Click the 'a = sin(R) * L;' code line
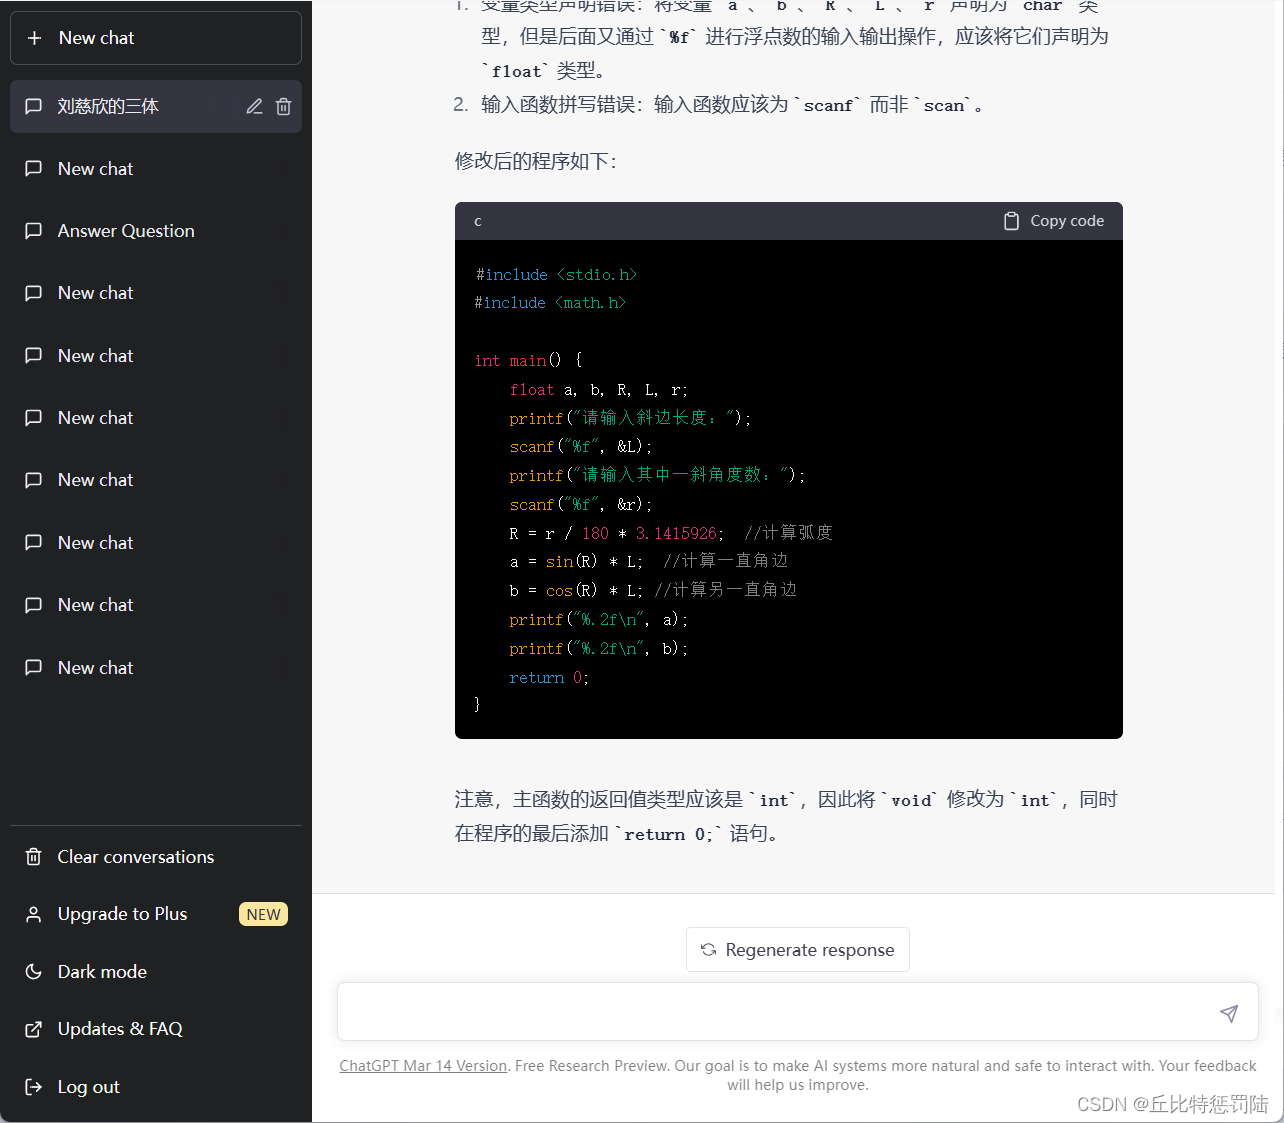The image size is (1284, 1123). (x=577, y=561)
